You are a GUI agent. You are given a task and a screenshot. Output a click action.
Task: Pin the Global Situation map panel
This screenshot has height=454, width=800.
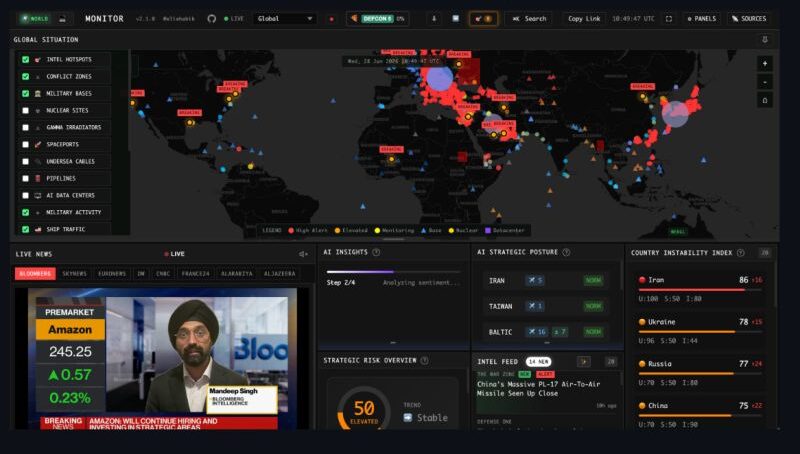click(765, 40)
